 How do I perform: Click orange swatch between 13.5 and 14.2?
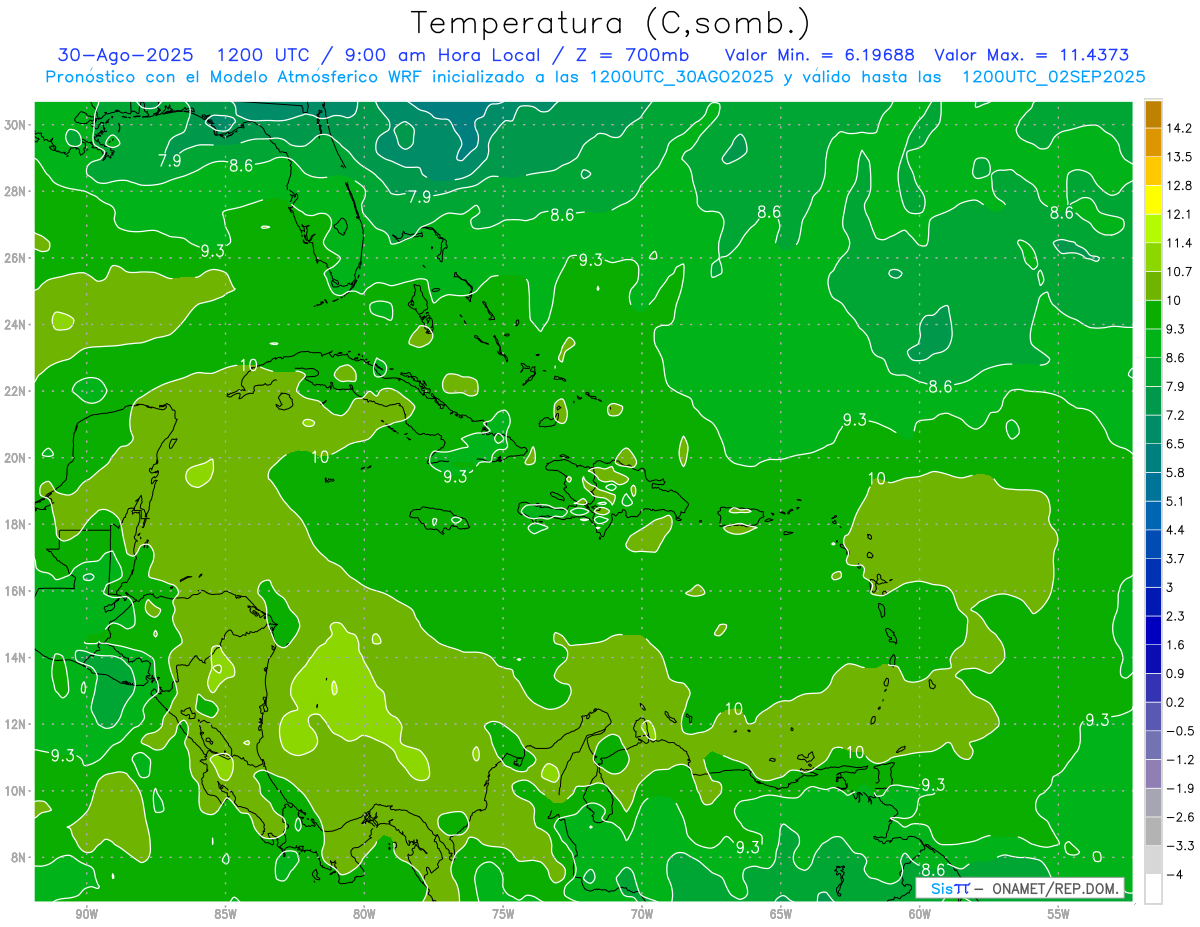pos(1153,143)
